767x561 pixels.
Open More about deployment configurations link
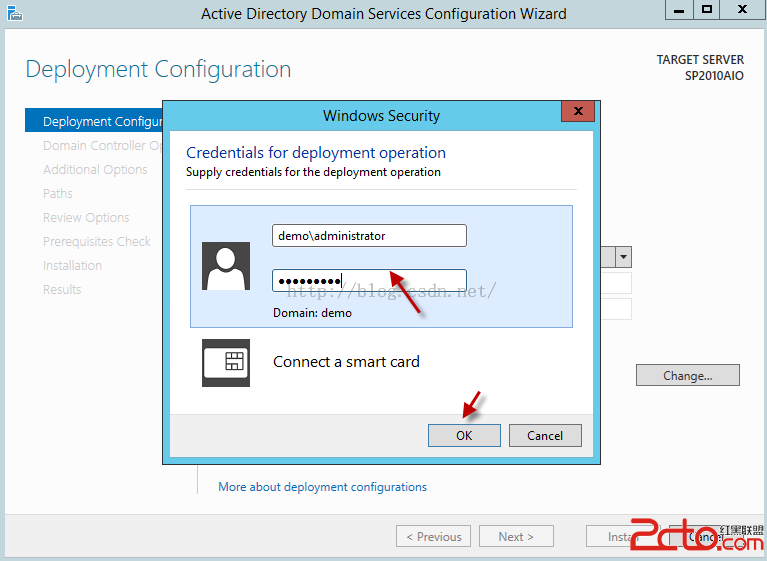pos(322,487)
